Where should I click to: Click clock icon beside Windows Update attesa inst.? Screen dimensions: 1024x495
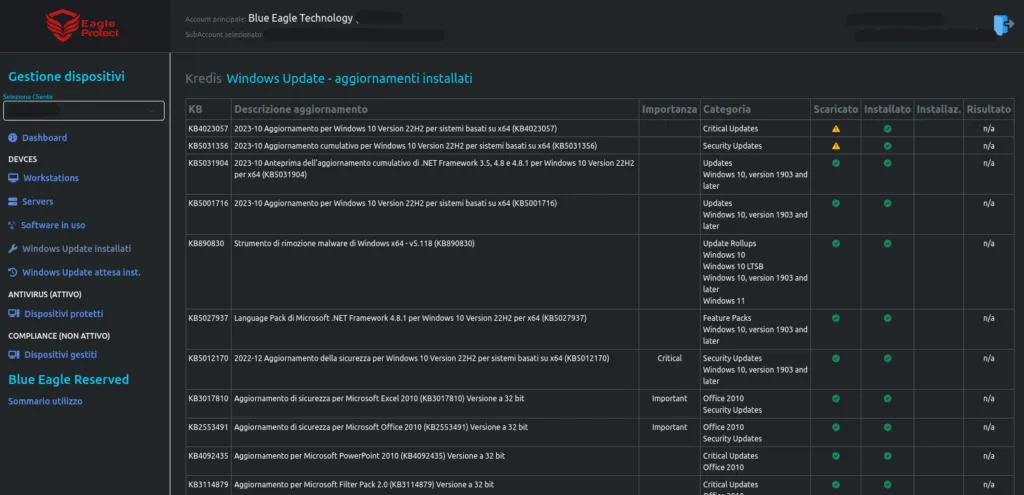pos(12,272)
